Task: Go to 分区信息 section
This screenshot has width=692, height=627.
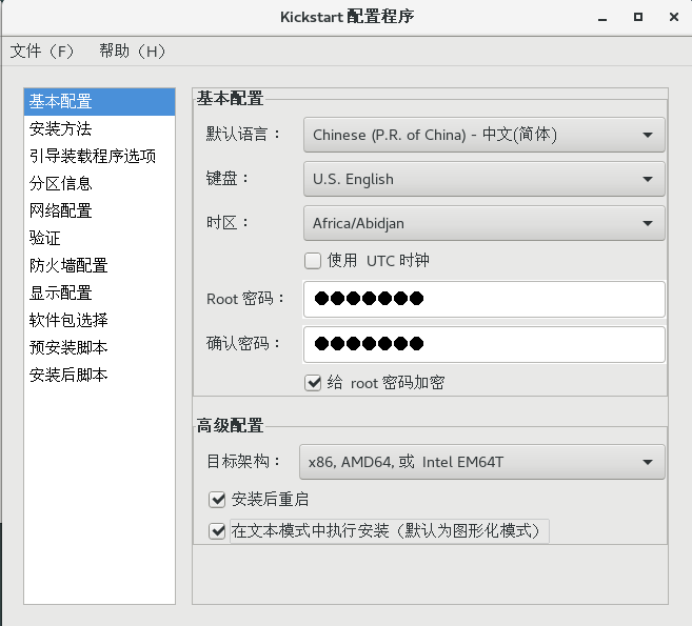Action: 99,184
